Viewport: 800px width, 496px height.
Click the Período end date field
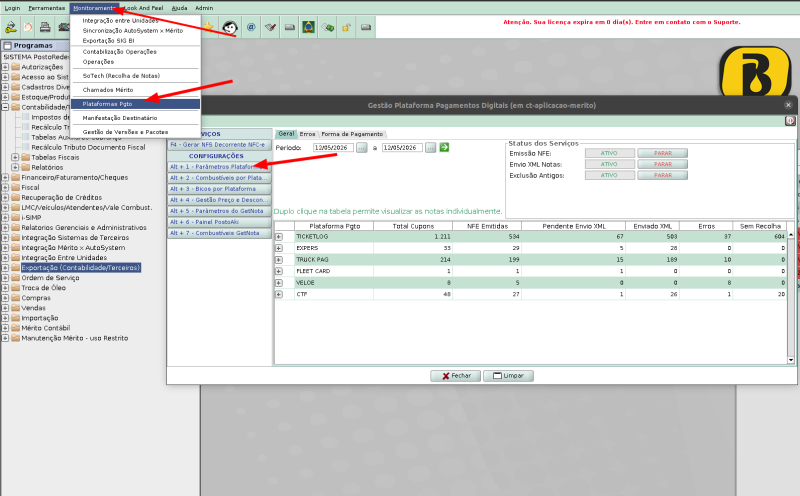pyautogui.click(x=403, y=147)
